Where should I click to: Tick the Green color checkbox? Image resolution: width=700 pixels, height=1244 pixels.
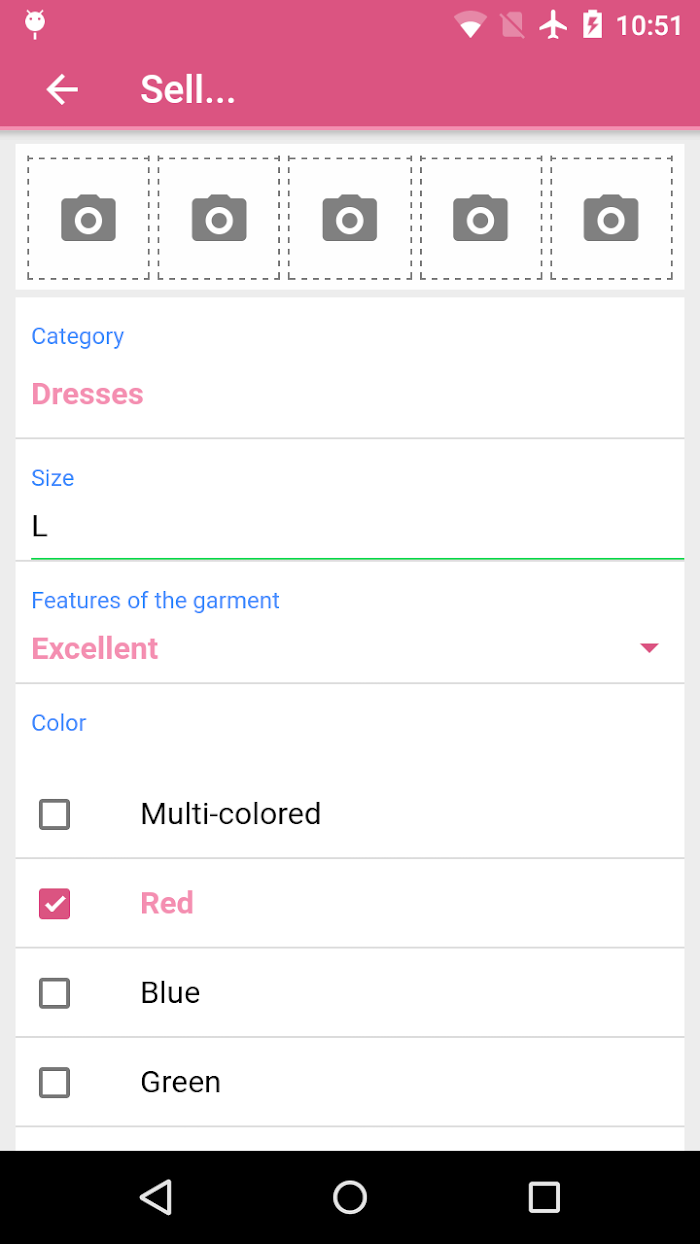pos(54,1082)
